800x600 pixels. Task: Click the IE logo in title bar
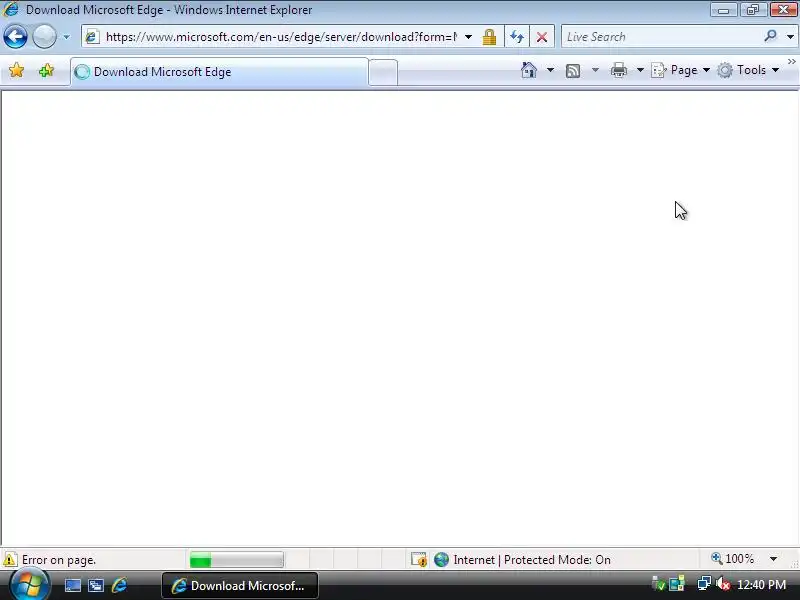coord(11,9)
